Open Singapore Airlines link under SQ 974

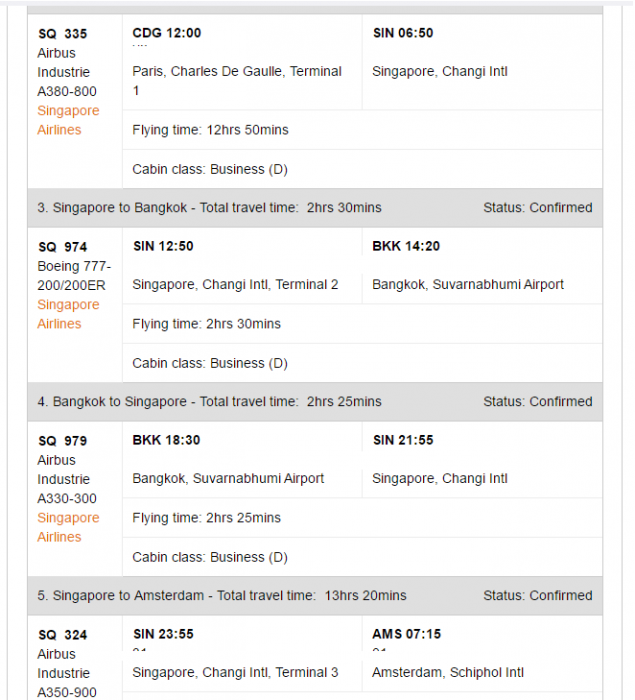pos(68,314)
